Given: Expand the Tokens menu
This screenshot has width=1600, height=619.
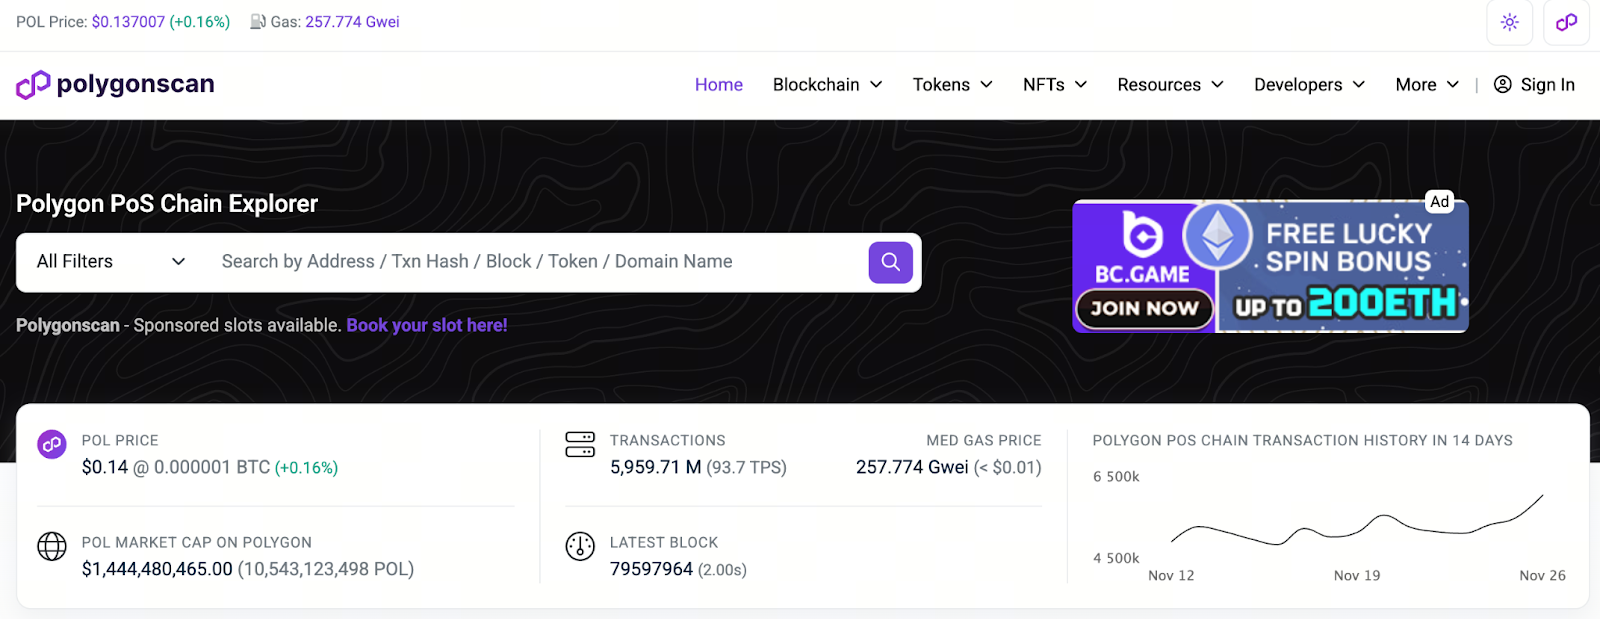Looking at the screenshot, I should [x=952, y=85].
